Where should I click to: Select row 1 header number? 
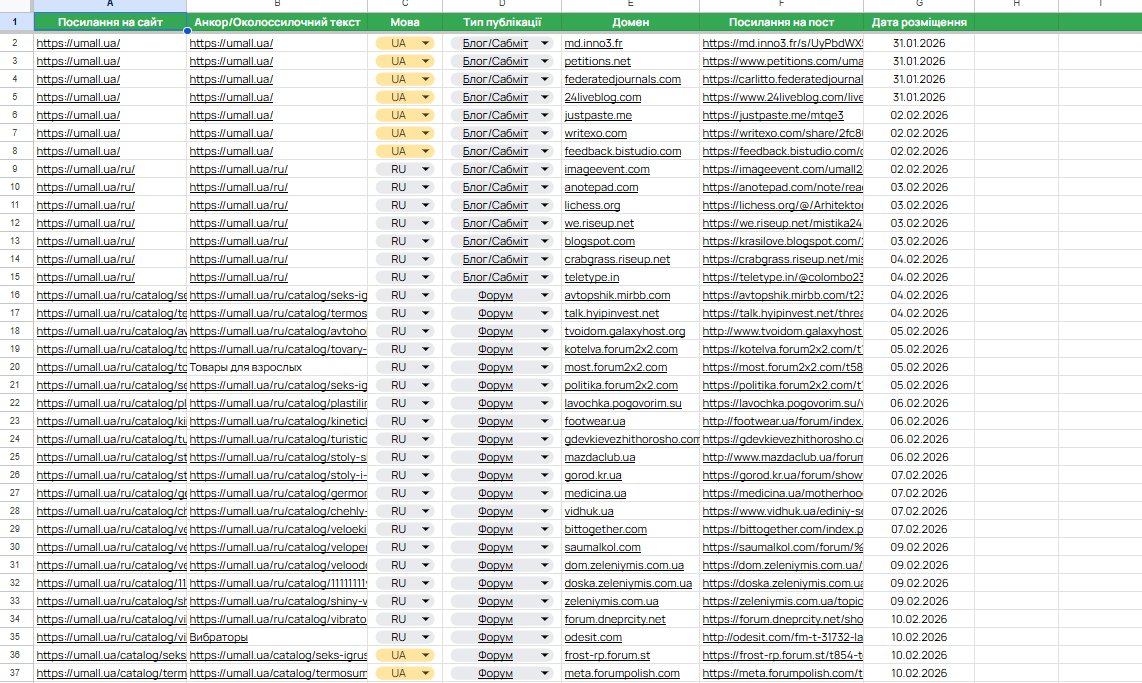coord(15,22)
